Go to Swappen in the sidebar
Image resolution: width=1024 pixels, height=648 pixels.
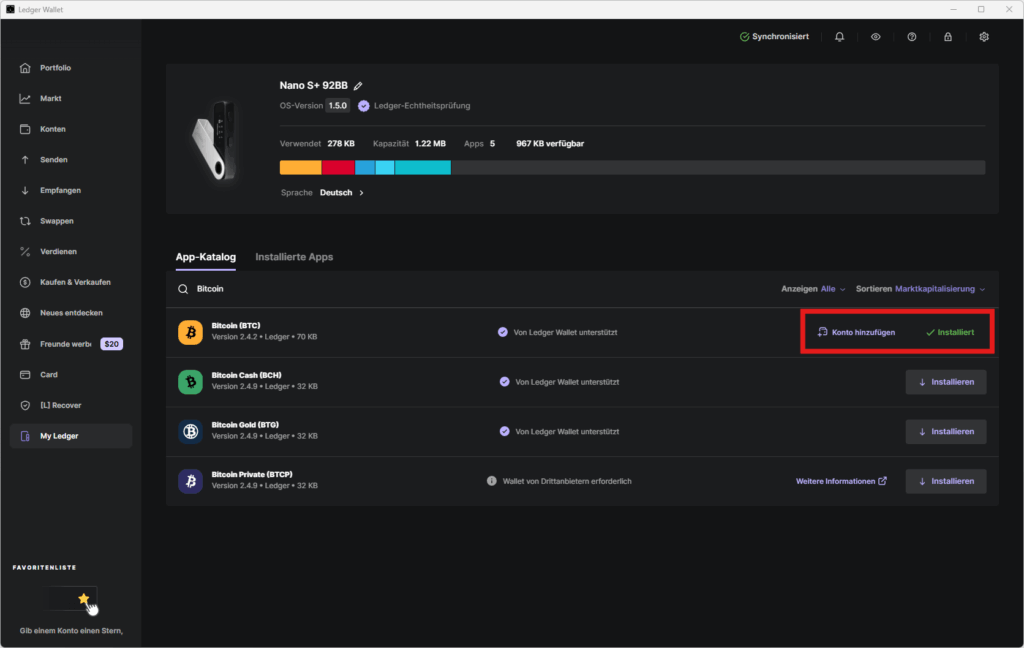(56, 221)
